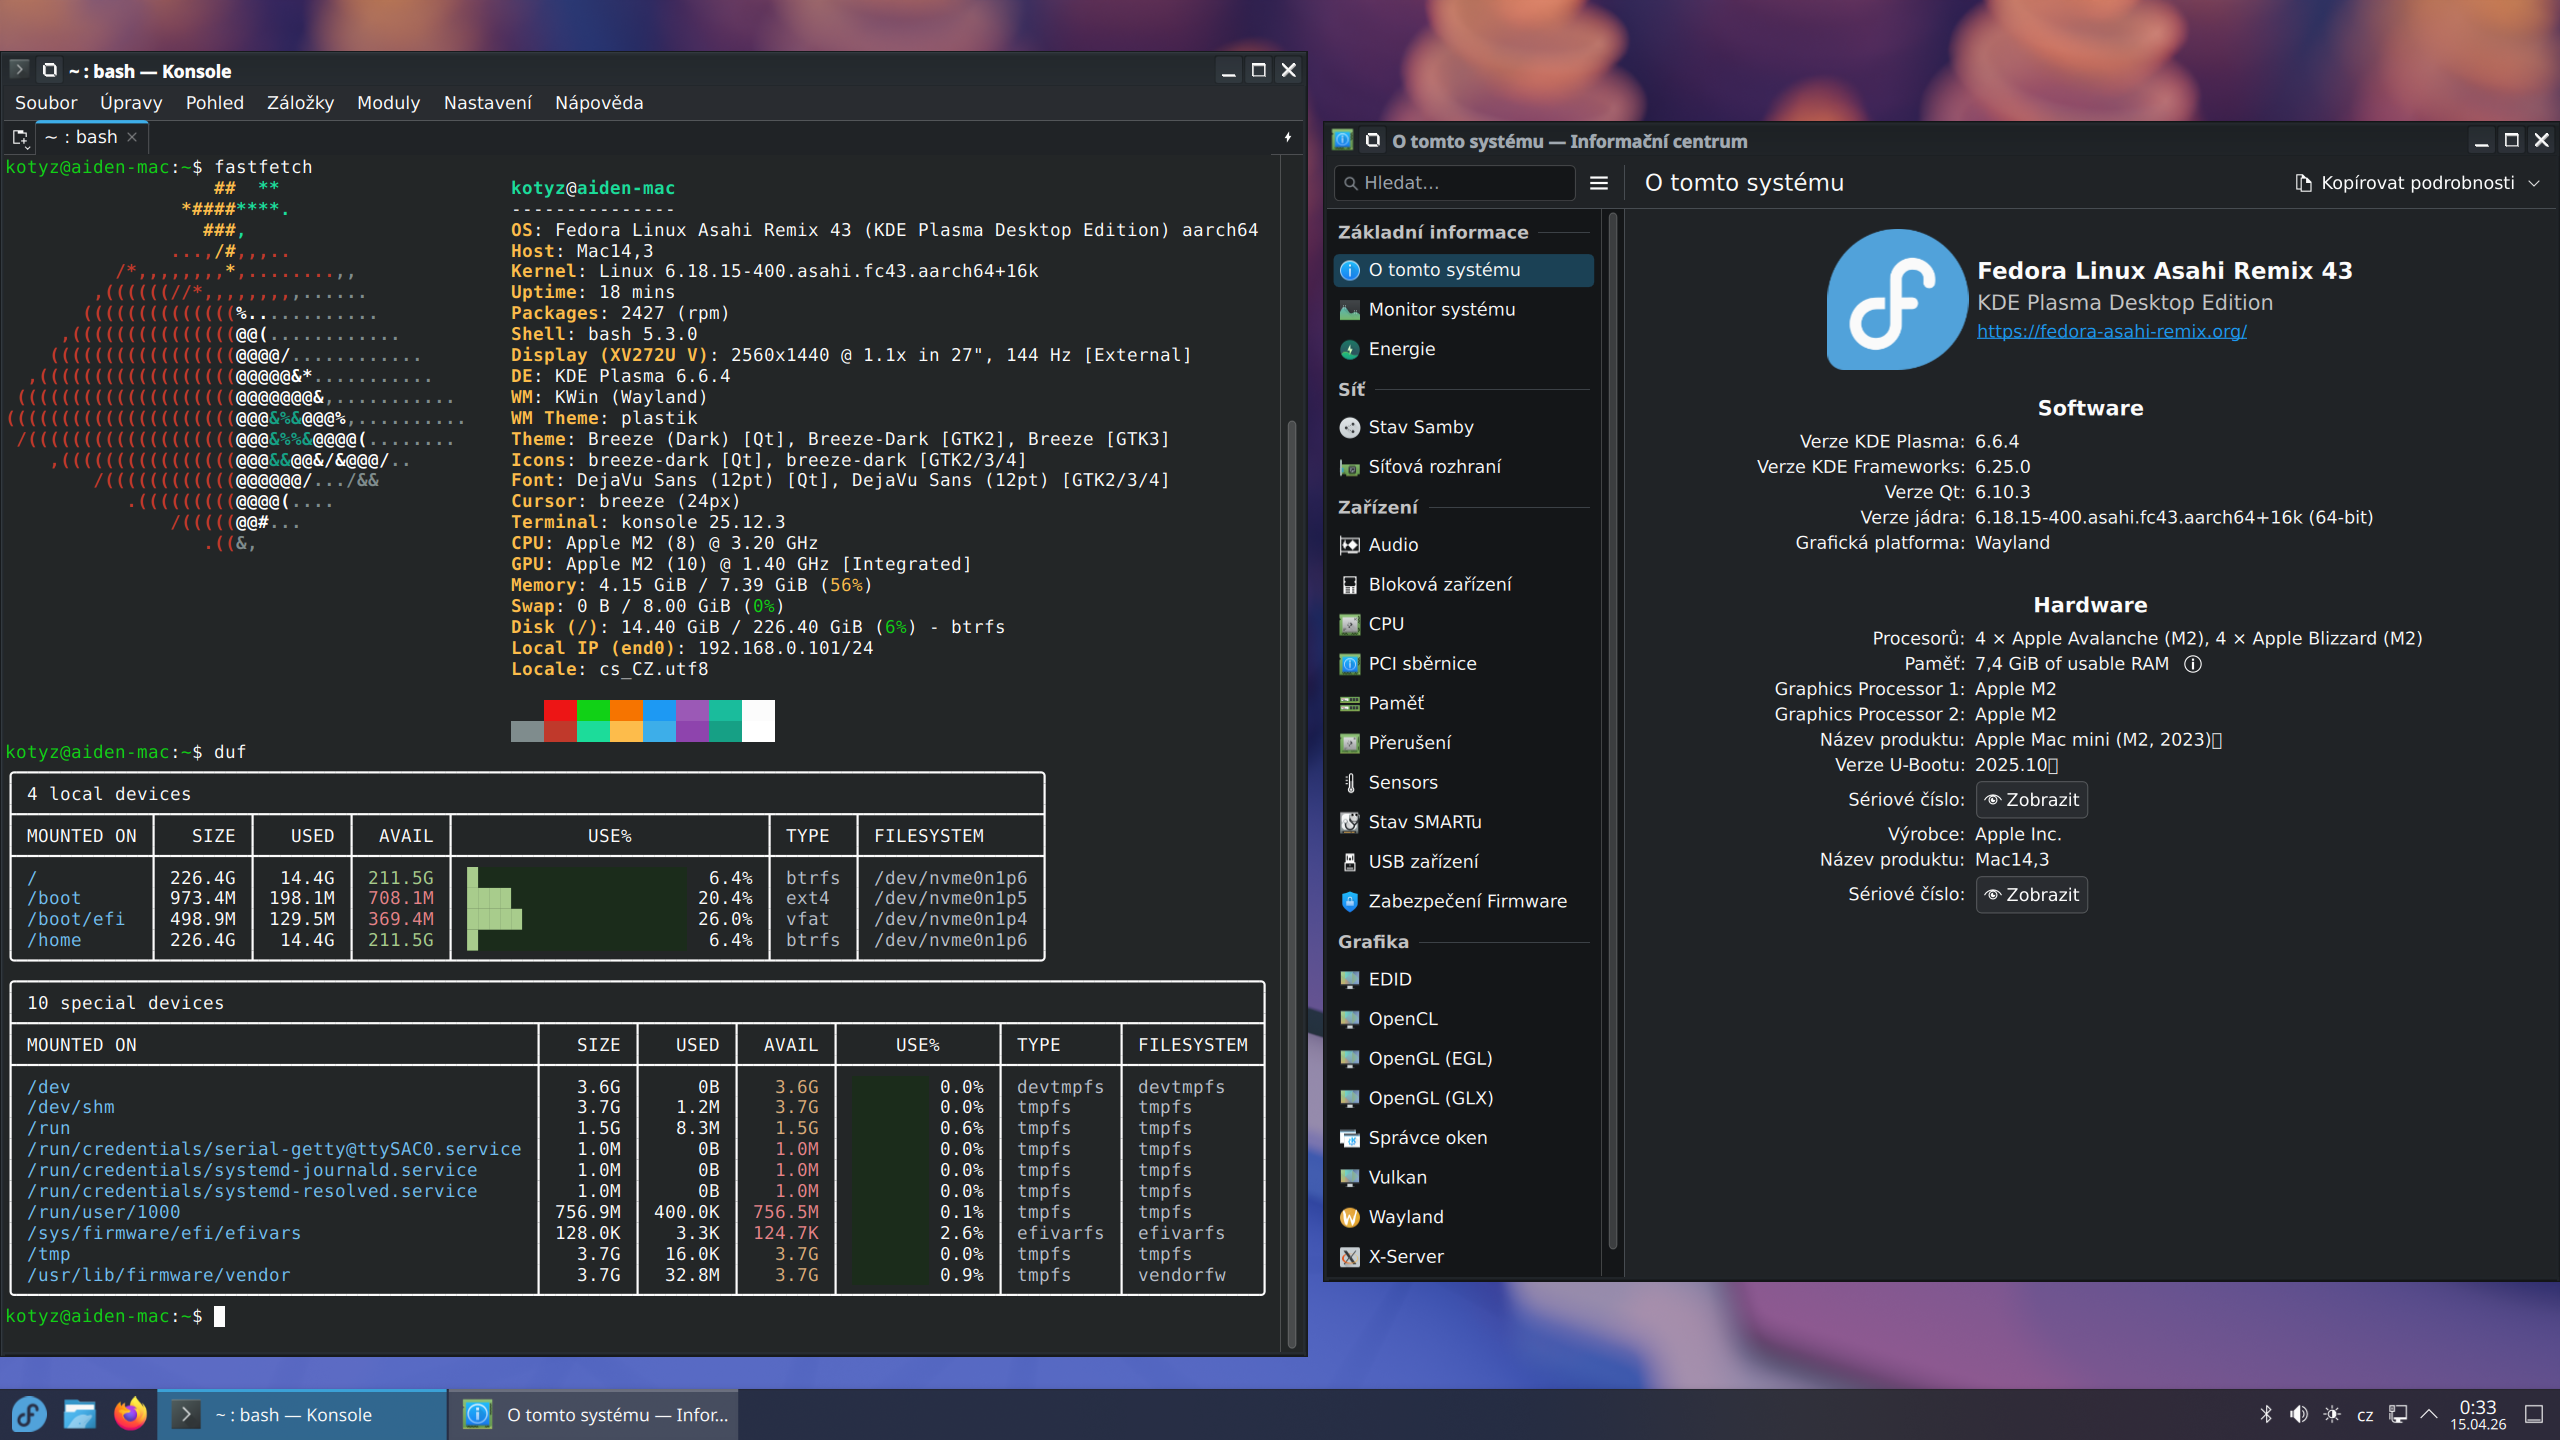
Task: Open the fedora-asahi-remix.org link
Action: pyautogui.click(x=2111, y=331)
